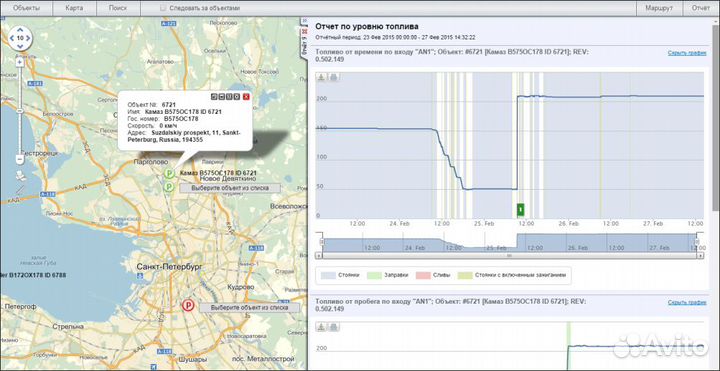Click the Кудрово label on the map
Image resolution: width=720 pixels, height=371 pixels.
click(x=241, y=287)
